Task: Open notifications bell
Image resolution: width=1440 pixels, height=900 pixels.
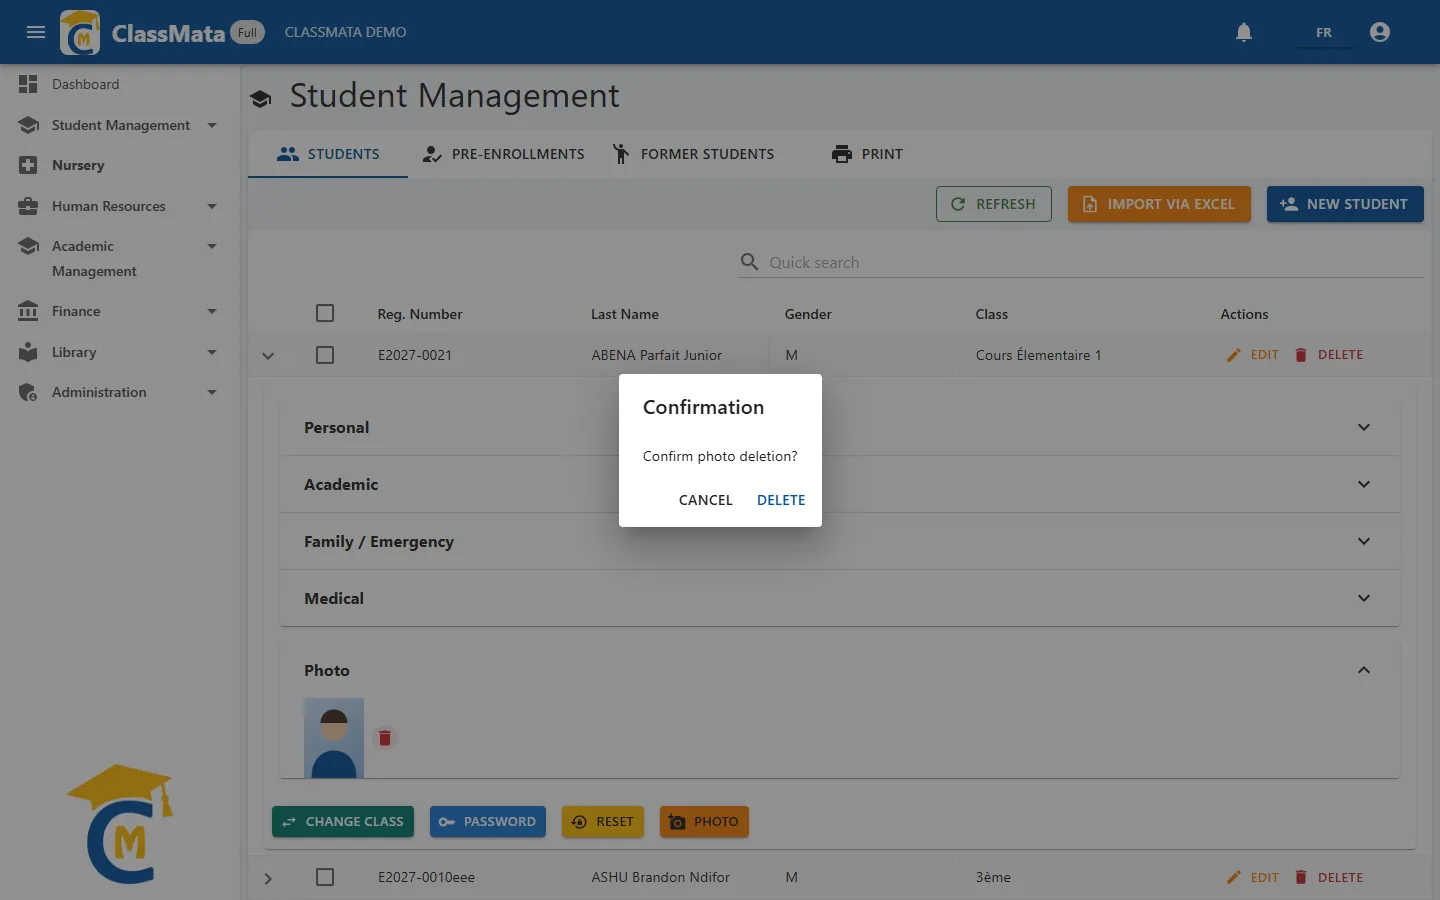Action: pos(1244,32)
